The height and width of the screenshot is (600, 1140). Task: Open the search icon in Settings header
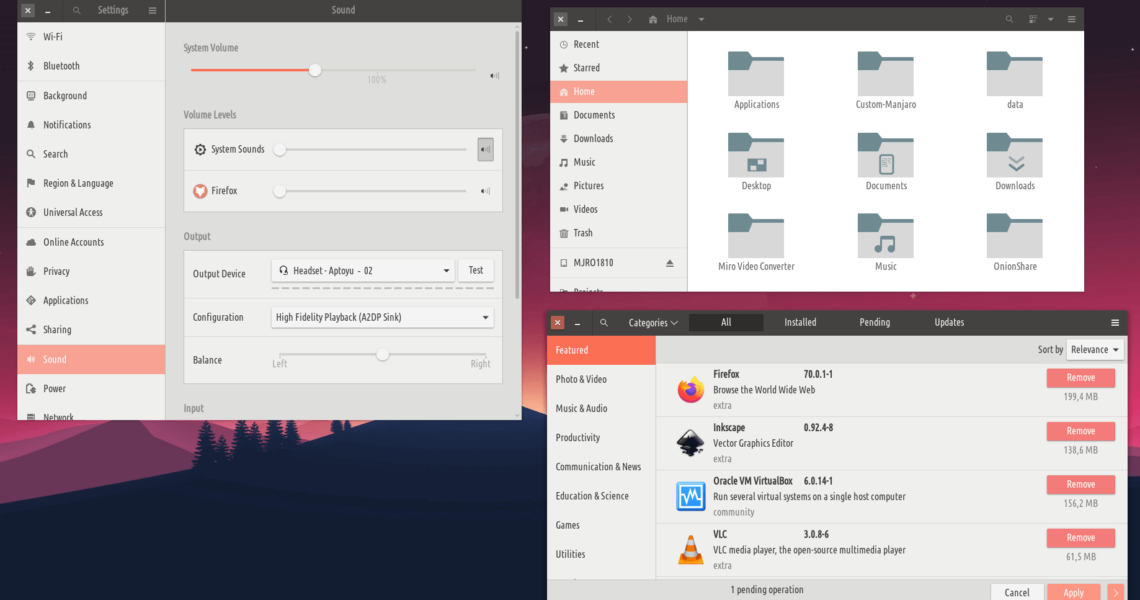tap(77, 10)
